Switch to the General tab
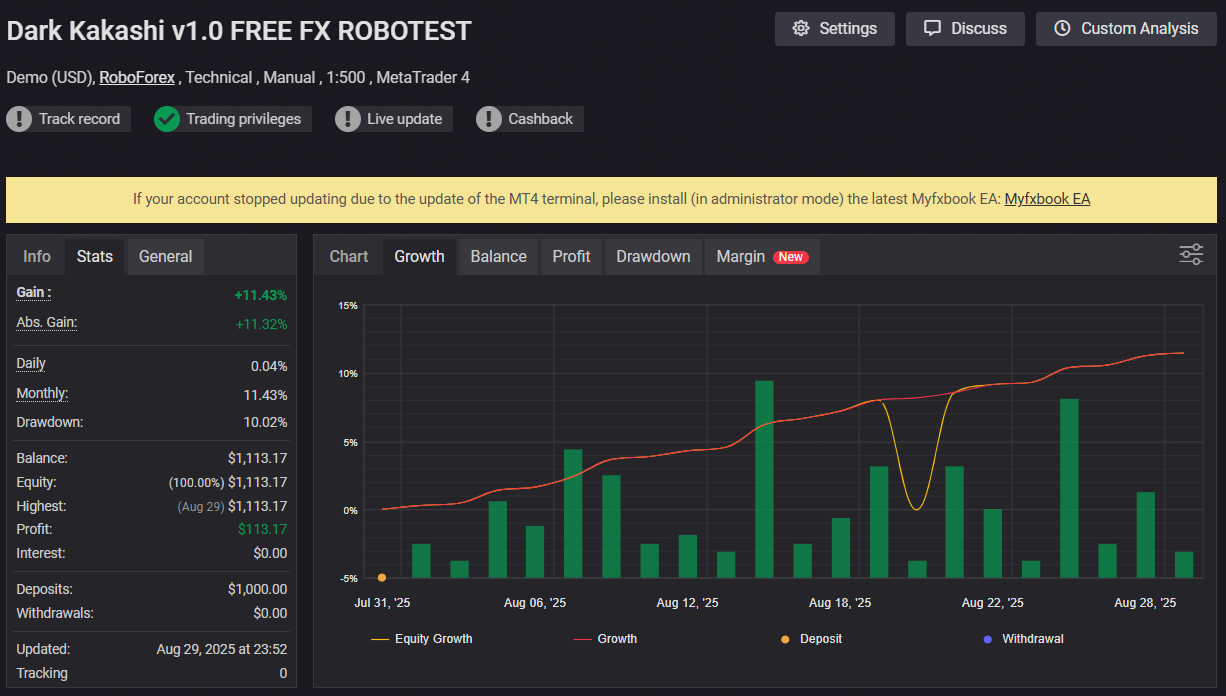This screenshot has width=1226, height=696. pyautogui.click(x=165, y=257)
